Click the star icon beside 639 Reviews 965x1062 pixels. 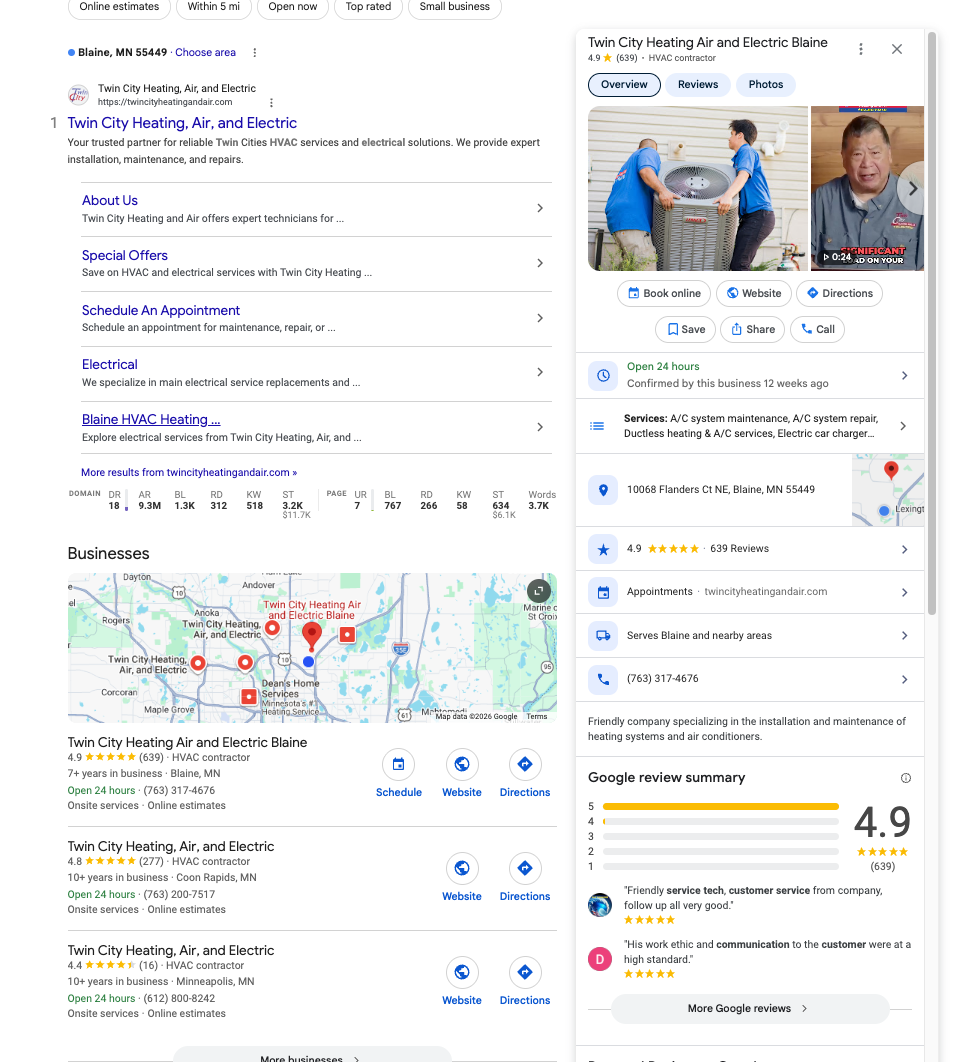pyautogui.click(x=603, y=549)
